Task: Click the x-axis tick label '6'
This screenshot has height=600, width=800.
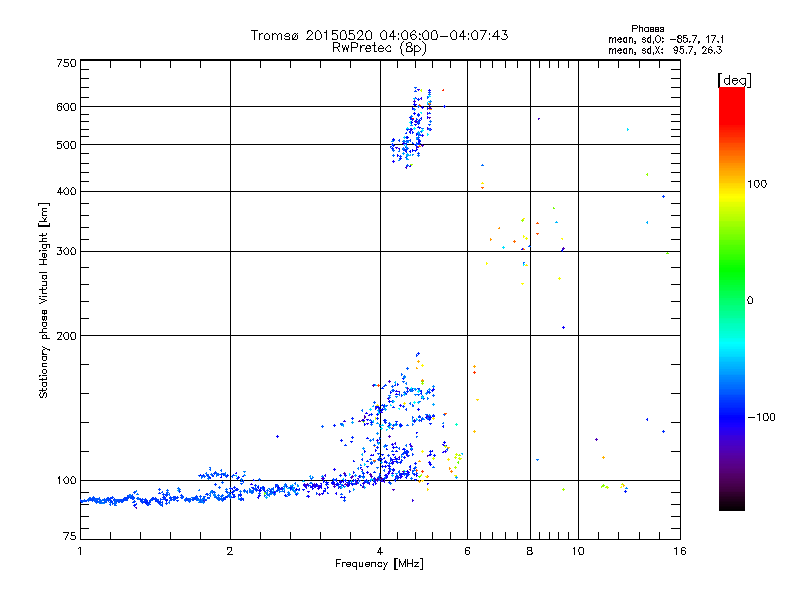Action: pos(467,551)
